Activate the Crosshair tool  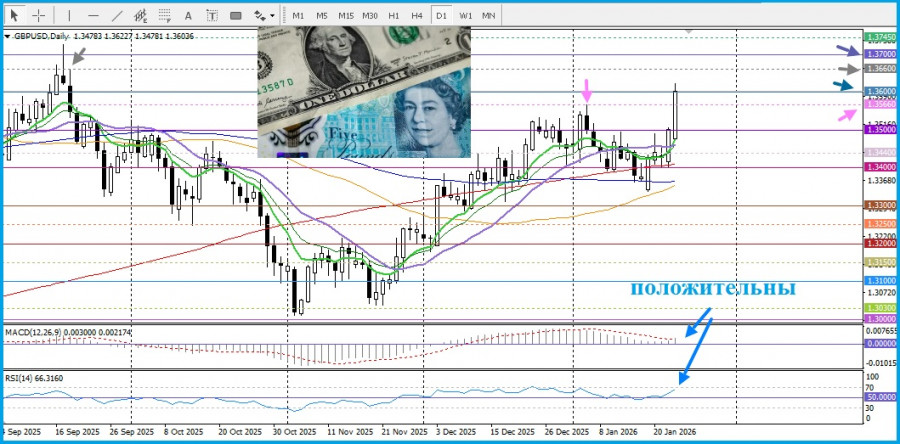(x=38, y=16)
